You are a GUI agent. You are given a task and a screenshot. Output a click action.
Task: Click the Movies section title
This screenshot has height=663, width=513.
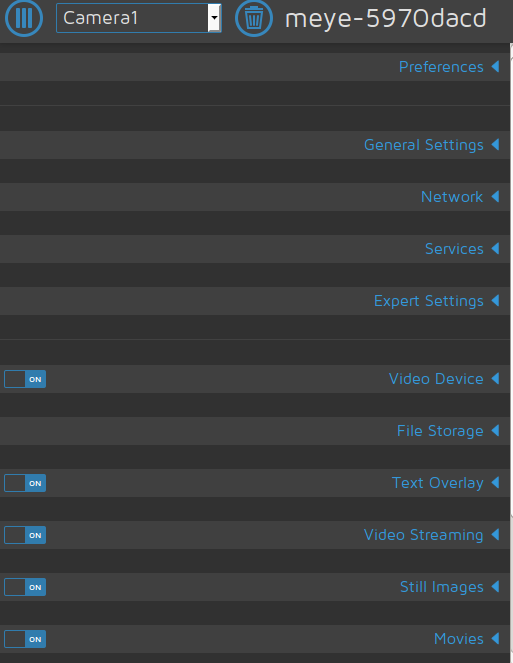pos(458,639)
